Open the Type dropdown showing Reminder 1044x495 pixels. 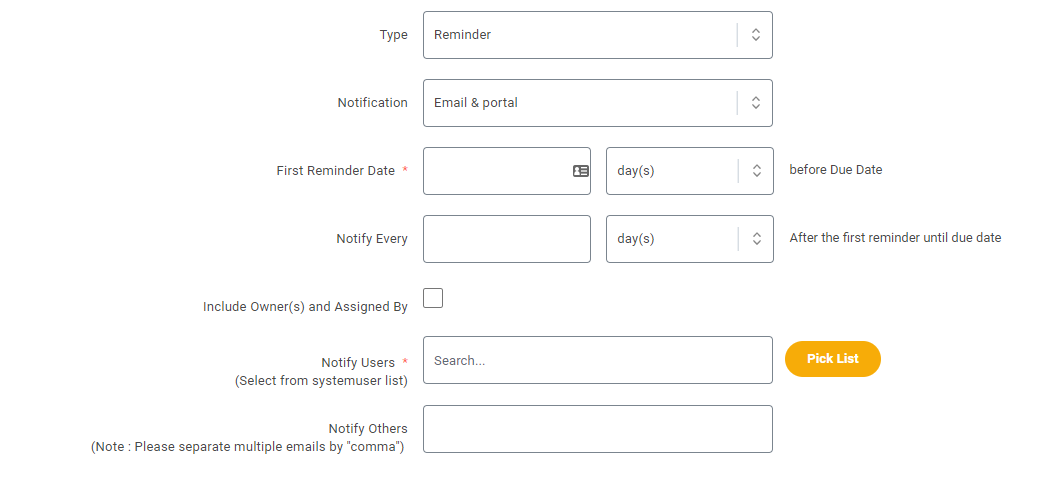(x=598, y=35)
